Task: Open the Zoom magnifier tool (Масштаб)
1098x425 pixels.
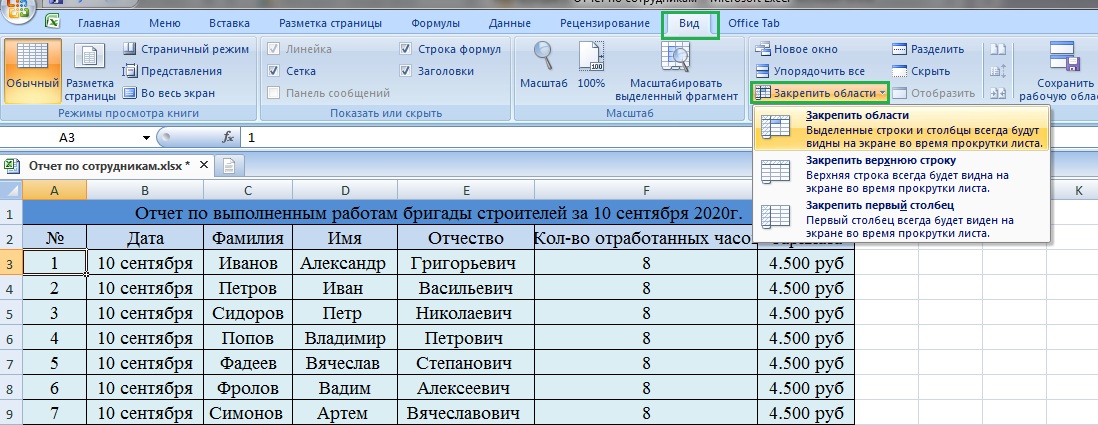Action: [x=544, y=66]
